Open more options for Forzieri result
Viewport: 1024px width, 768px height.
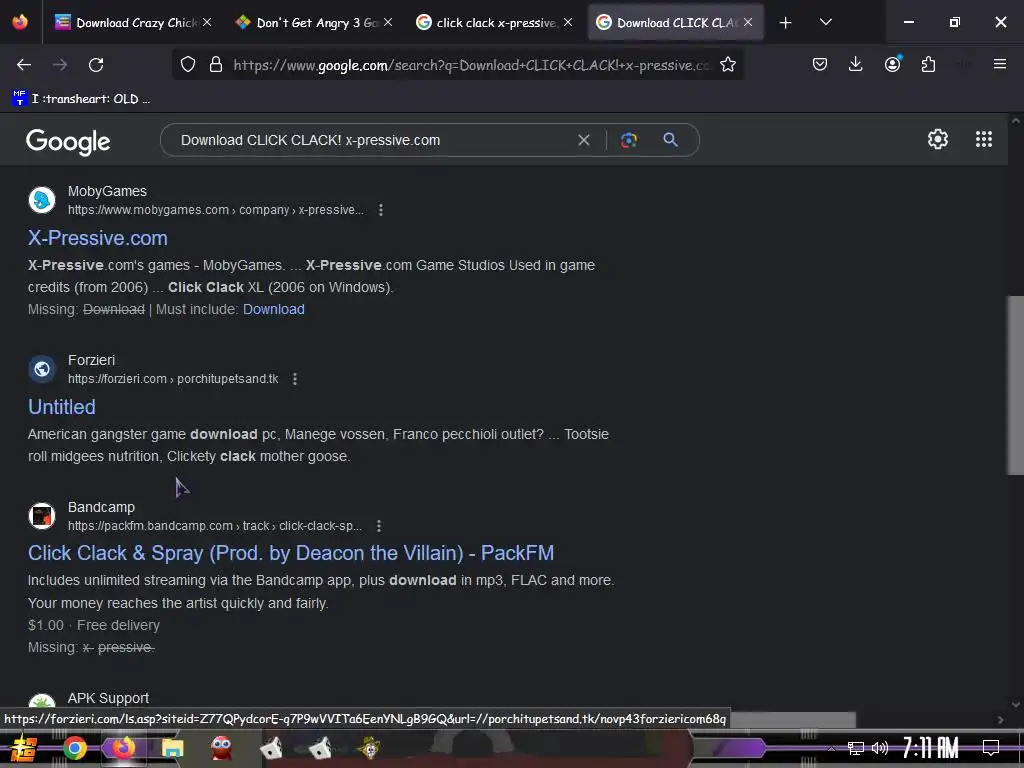pos(295,379)
